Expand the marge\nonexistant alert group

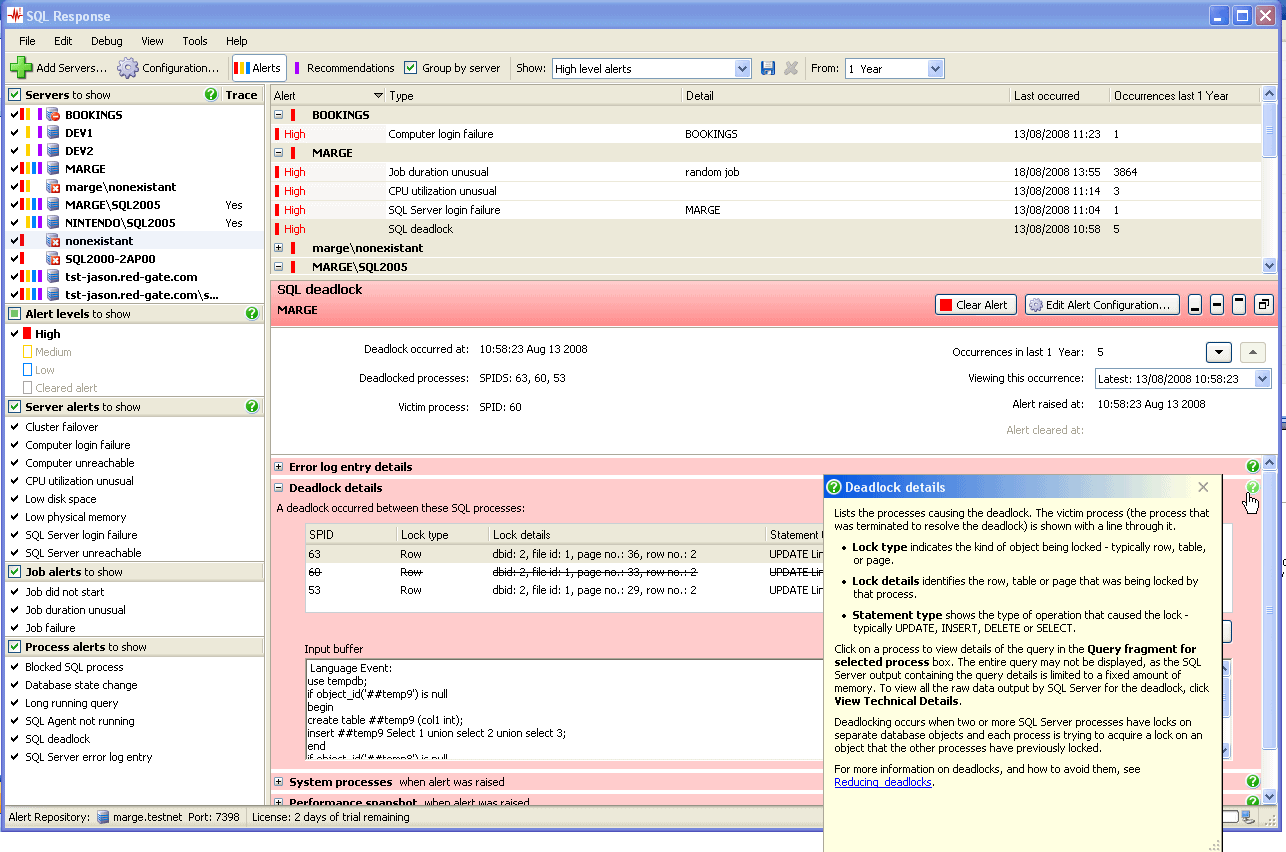tap(278, 248)
